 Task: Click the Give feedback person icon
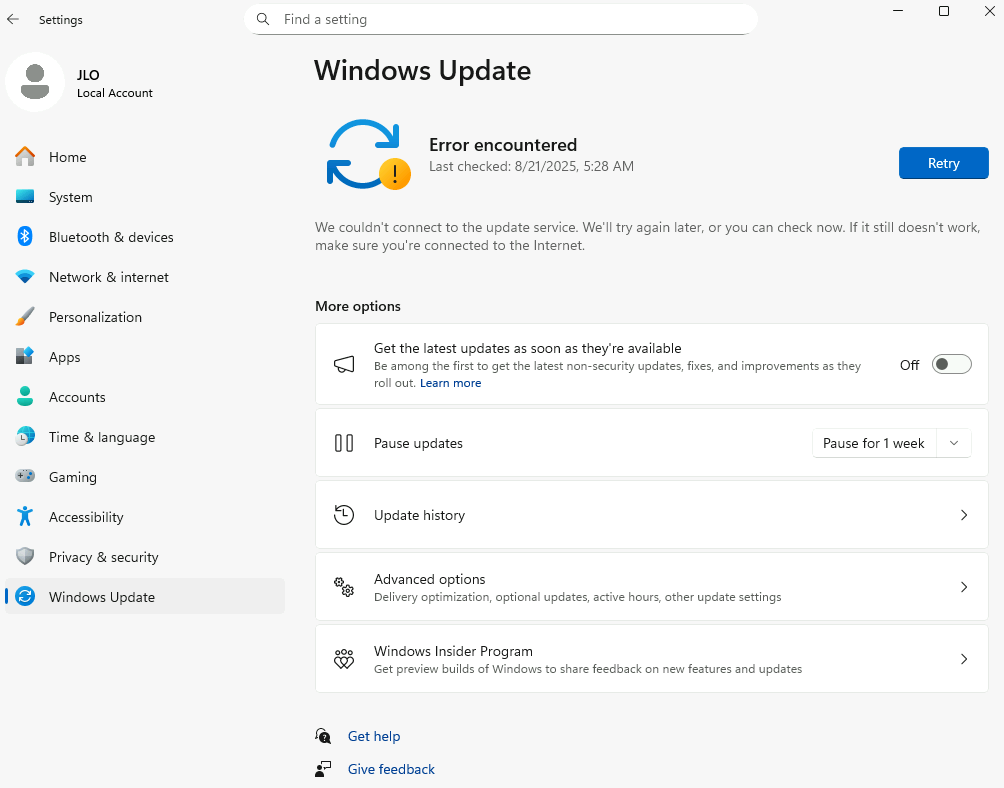(323, 769)
